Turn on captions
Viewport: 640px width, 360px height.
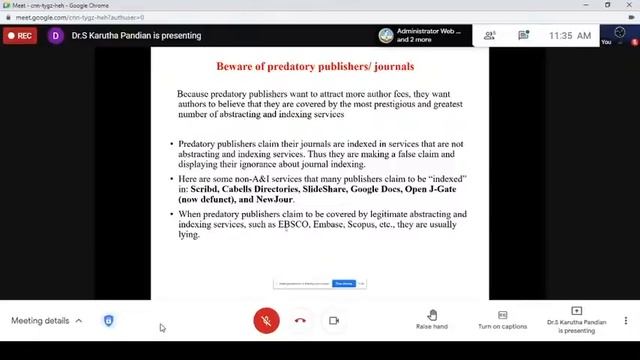coord(502,320)
